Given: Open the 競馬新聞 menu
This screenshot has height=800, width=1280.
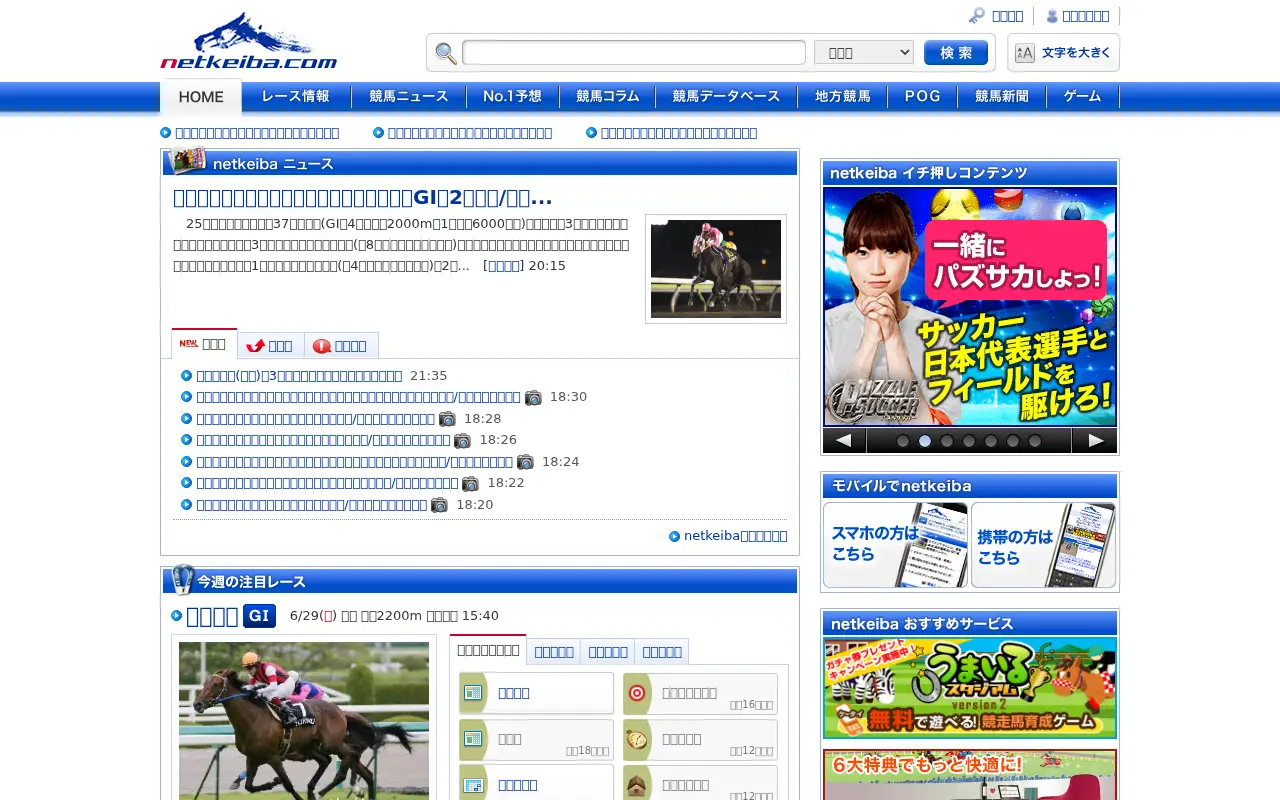Looking at the screenshot, I should (x=1002, y=97).
